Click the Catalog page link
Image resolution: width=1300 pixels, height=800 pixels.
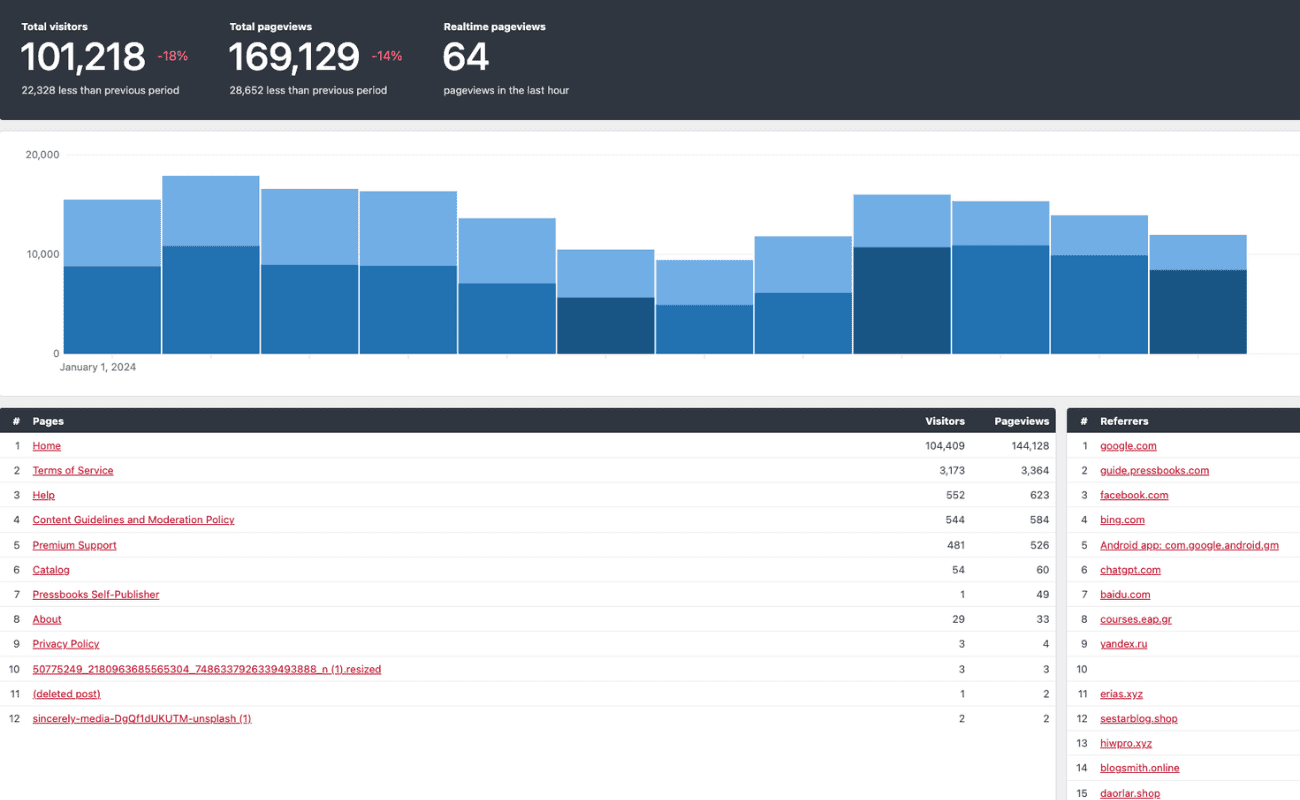[x=51, y=570]
